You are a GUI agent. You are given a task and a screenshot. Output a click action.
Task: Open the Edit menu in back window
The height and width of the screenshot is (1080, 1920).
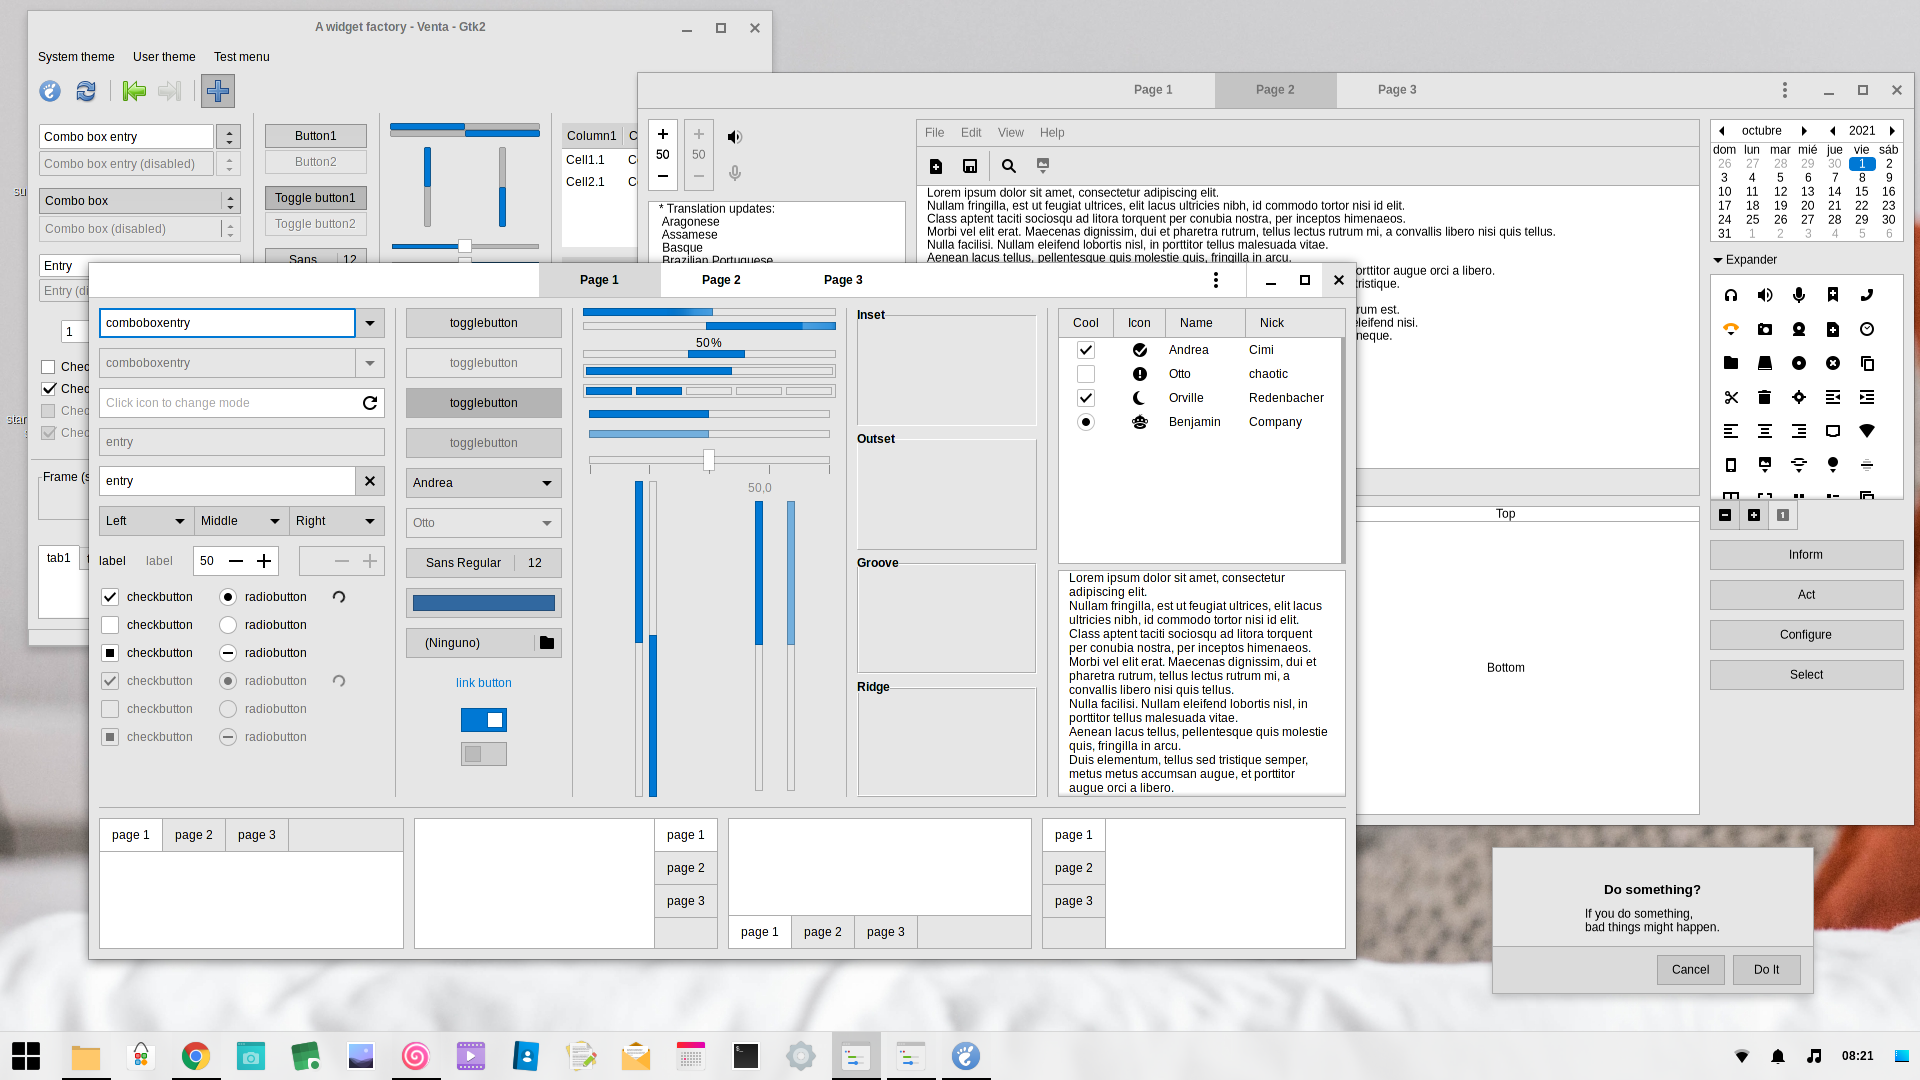971,133
